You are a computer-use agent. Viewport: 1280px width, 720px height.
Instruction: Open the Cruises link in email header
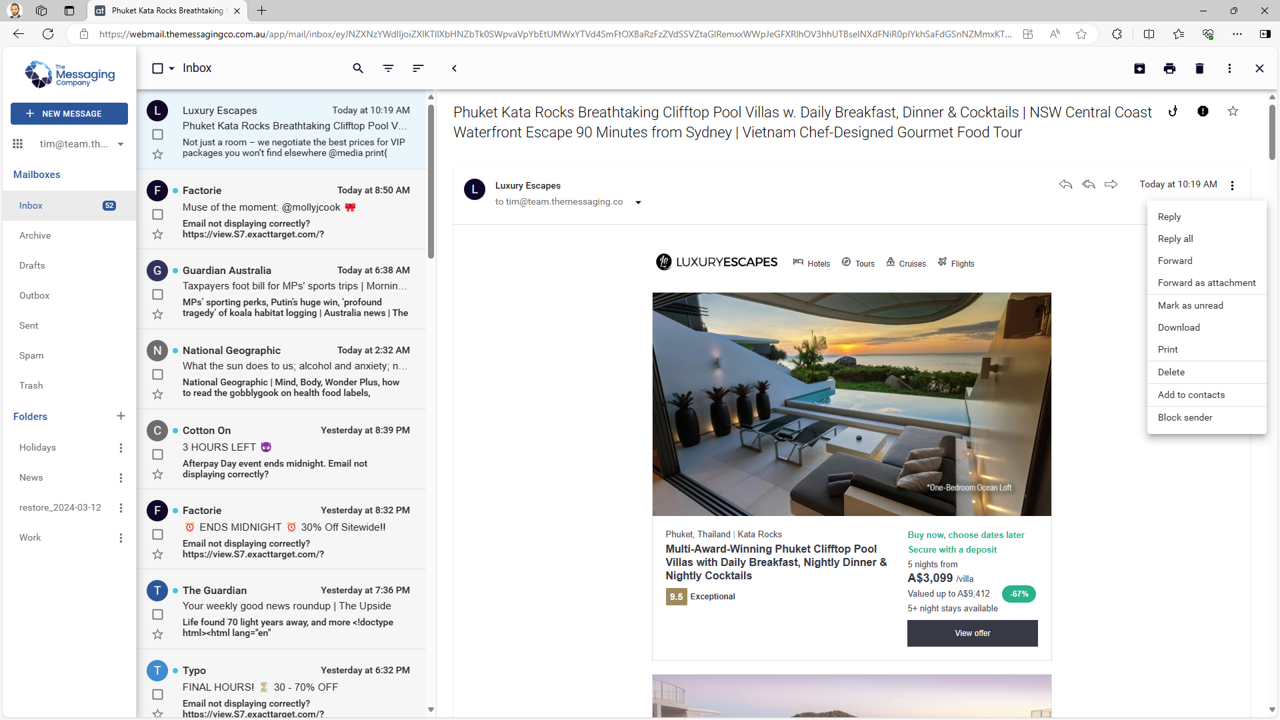[x=906, y=263]
